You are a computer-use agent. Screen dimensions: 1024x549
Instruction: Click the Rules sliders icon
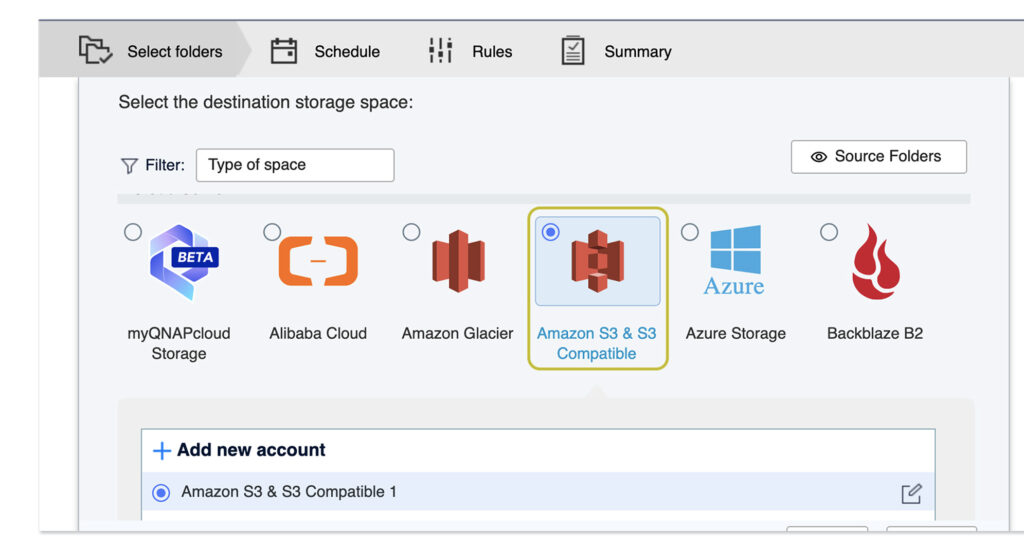[441, 50]
